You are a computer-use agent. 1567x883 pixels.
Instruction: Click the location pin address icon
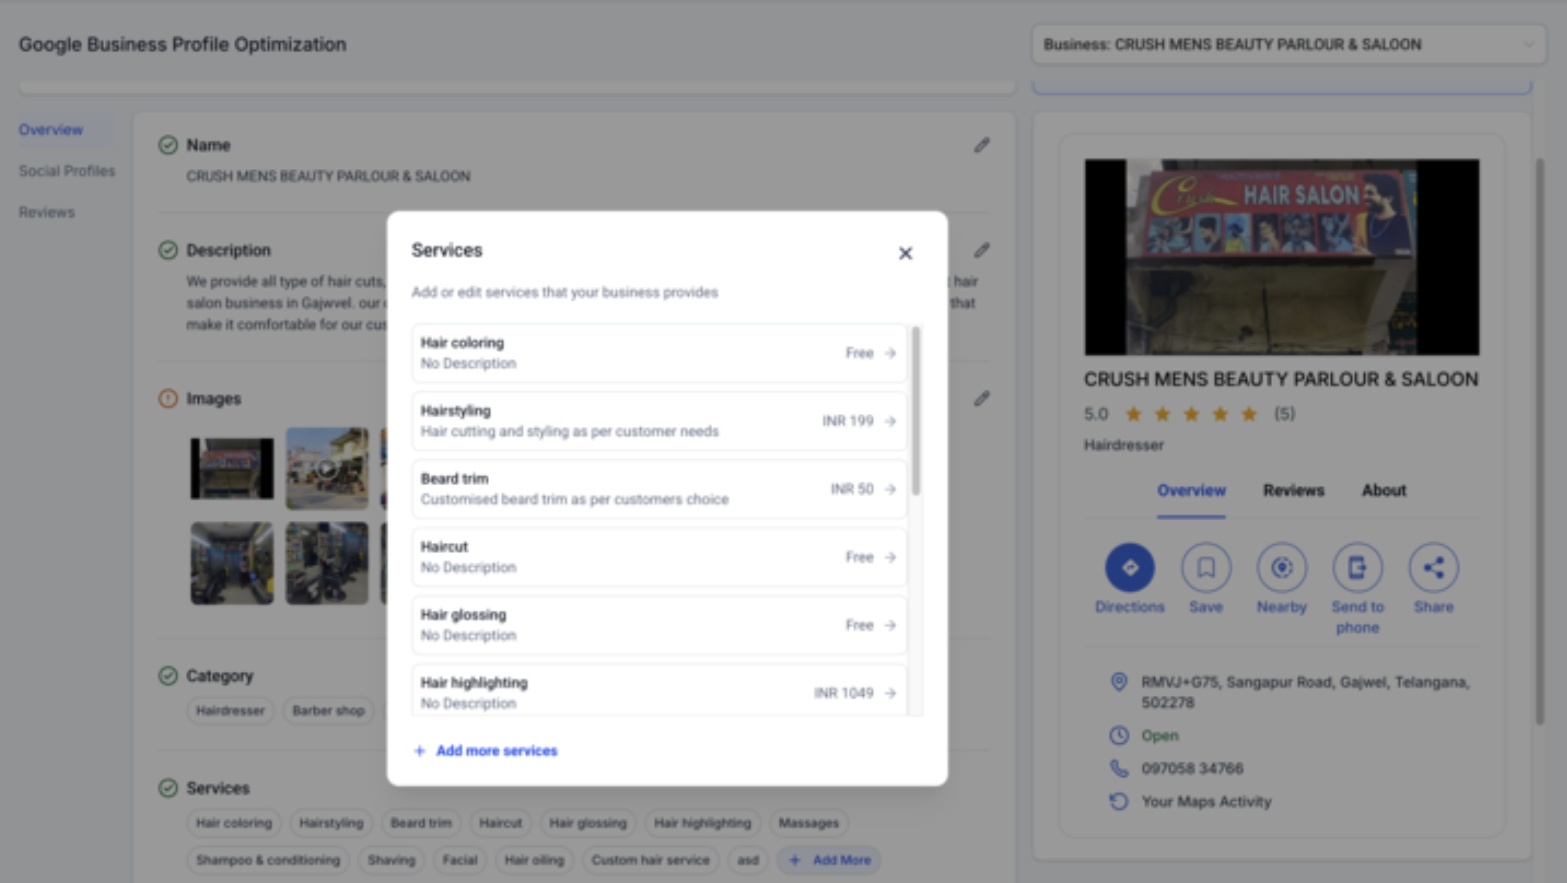tap(1119, 682)
